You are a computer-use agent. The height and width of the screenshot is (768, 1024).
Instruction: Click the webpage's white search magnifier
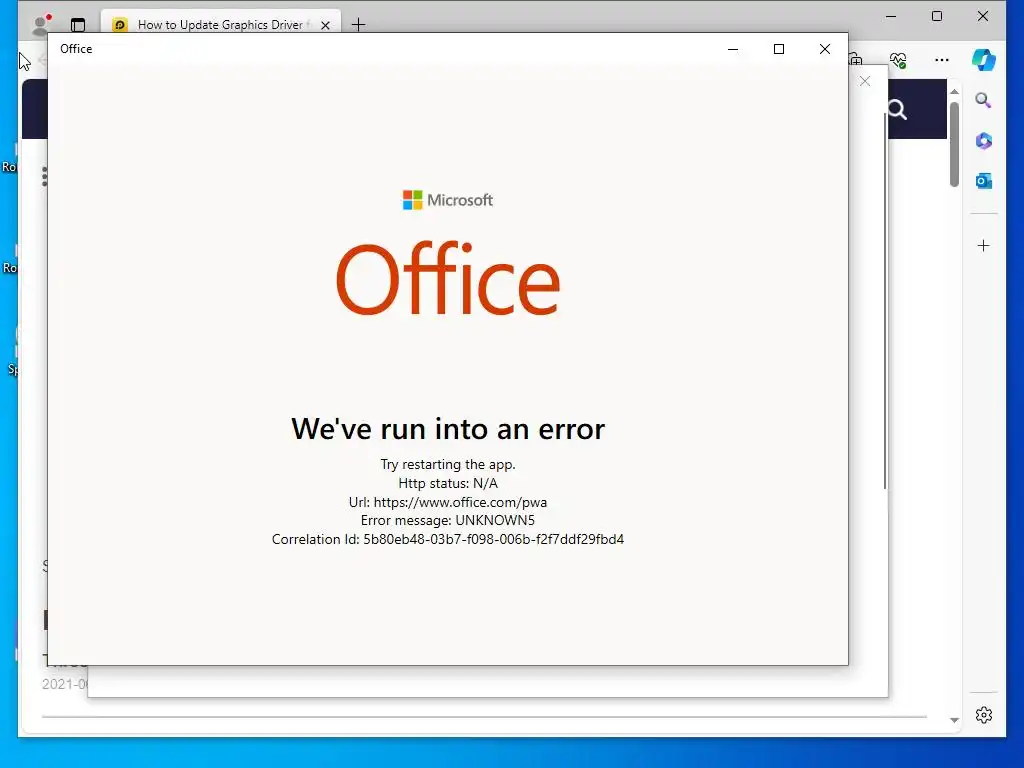click(897, 110)
